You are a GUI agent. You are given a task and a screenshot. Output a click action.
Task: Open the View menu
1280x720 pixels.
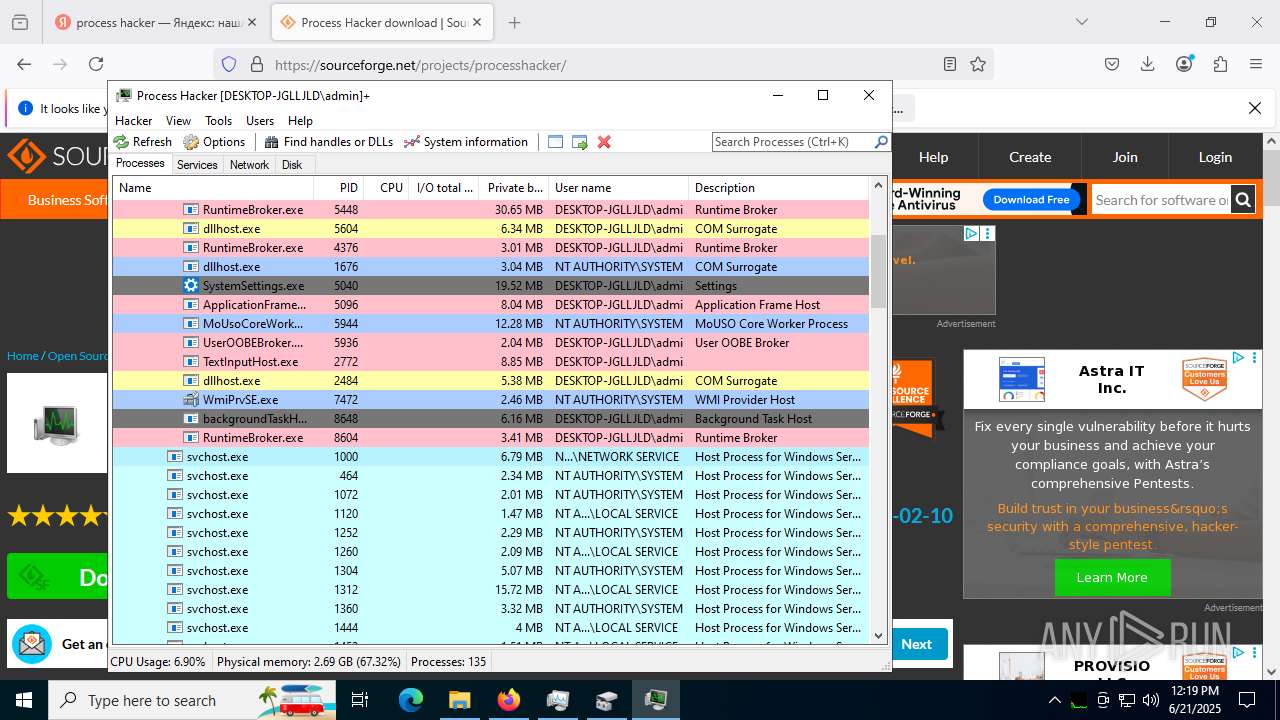click(x=178, y=120)
